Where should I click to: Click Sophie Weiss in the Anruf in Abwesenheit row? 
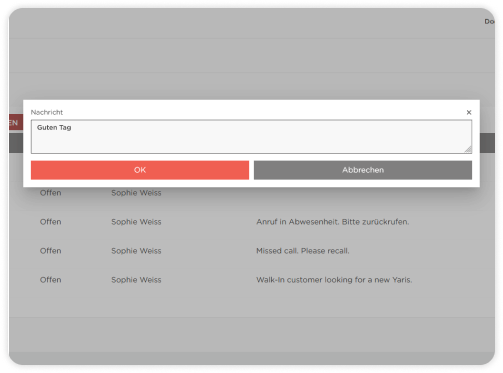[136, 222]
